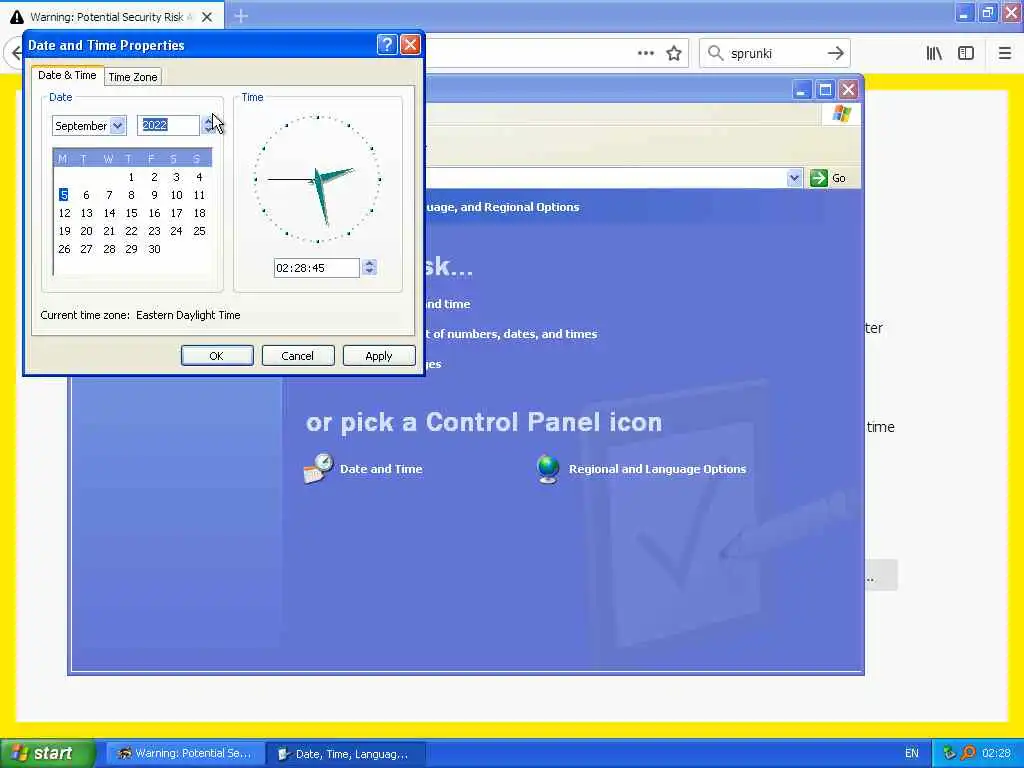This screenshot has width=1024, height=768.
Task: Open the Firefox Library icon
Action: [934, 54]
